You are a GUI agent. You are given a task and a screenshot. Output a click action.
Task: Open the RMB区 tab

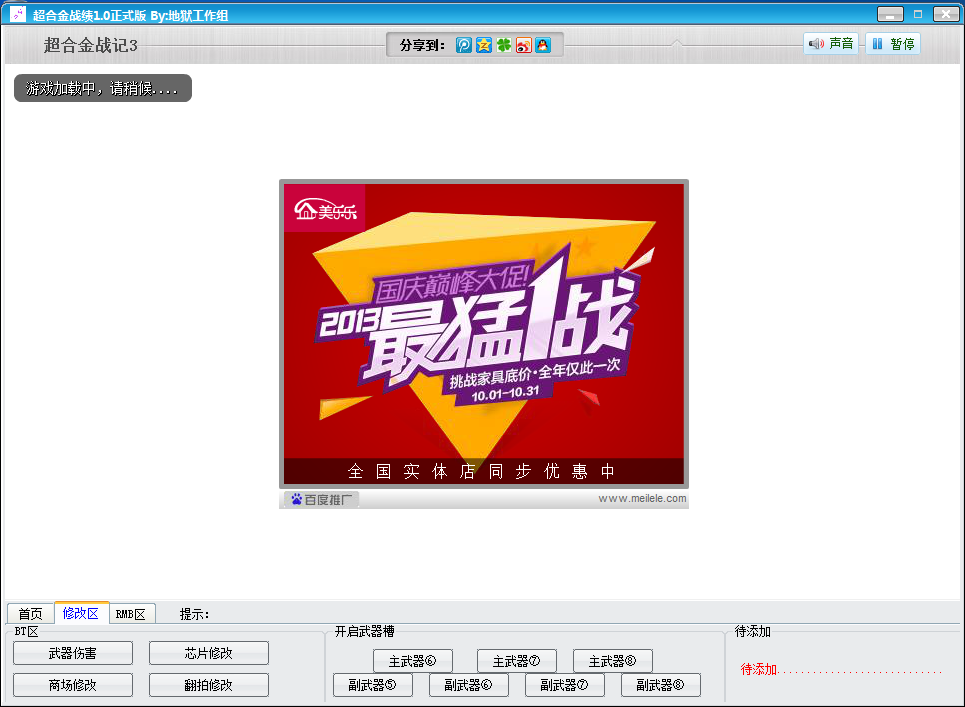point(132,613)
